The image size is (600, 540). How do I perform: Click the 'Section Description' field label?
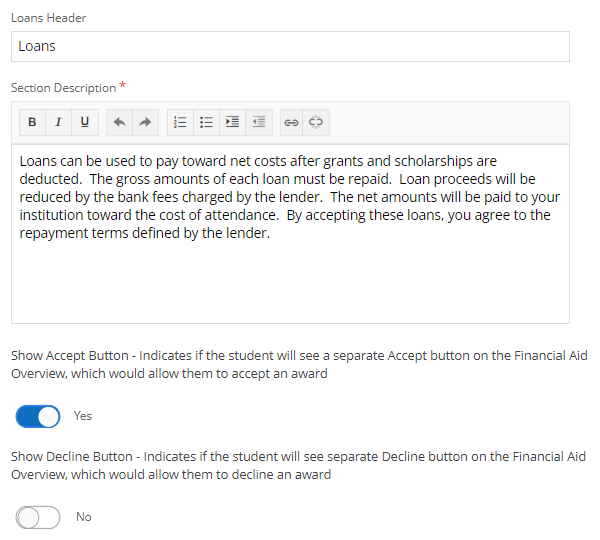(63, 88)
